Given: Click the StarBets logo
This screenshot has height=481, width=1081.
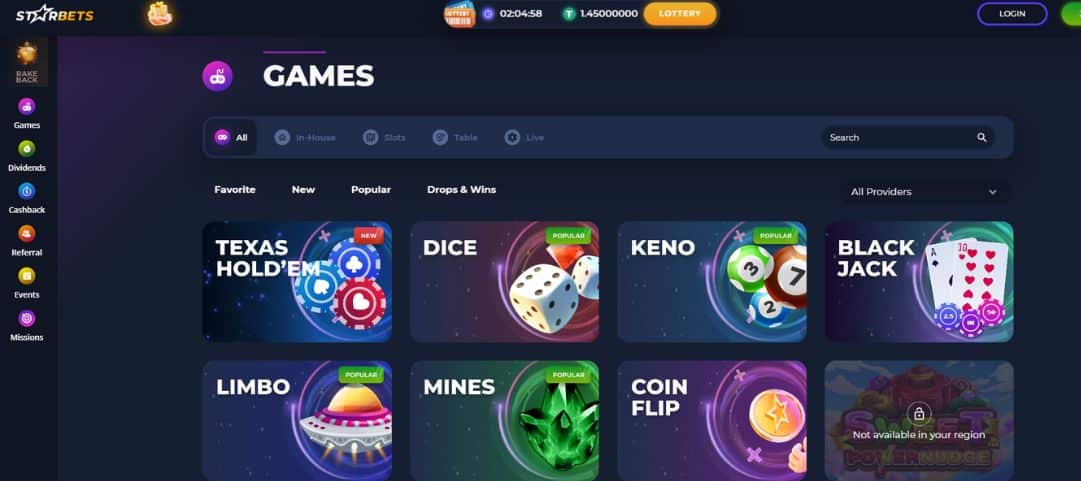Looking at the screenshot, I should pyautogui.click(x=55, y=14).
